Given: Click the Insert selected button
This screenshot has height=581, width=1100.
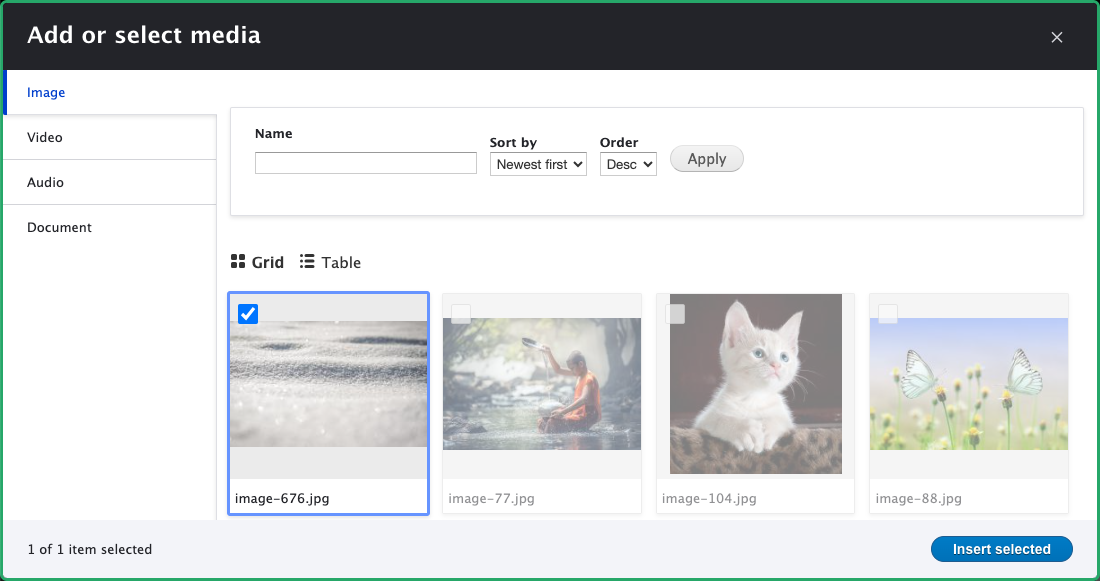Looking at the screenshot, I should [x=1001, y=549].
